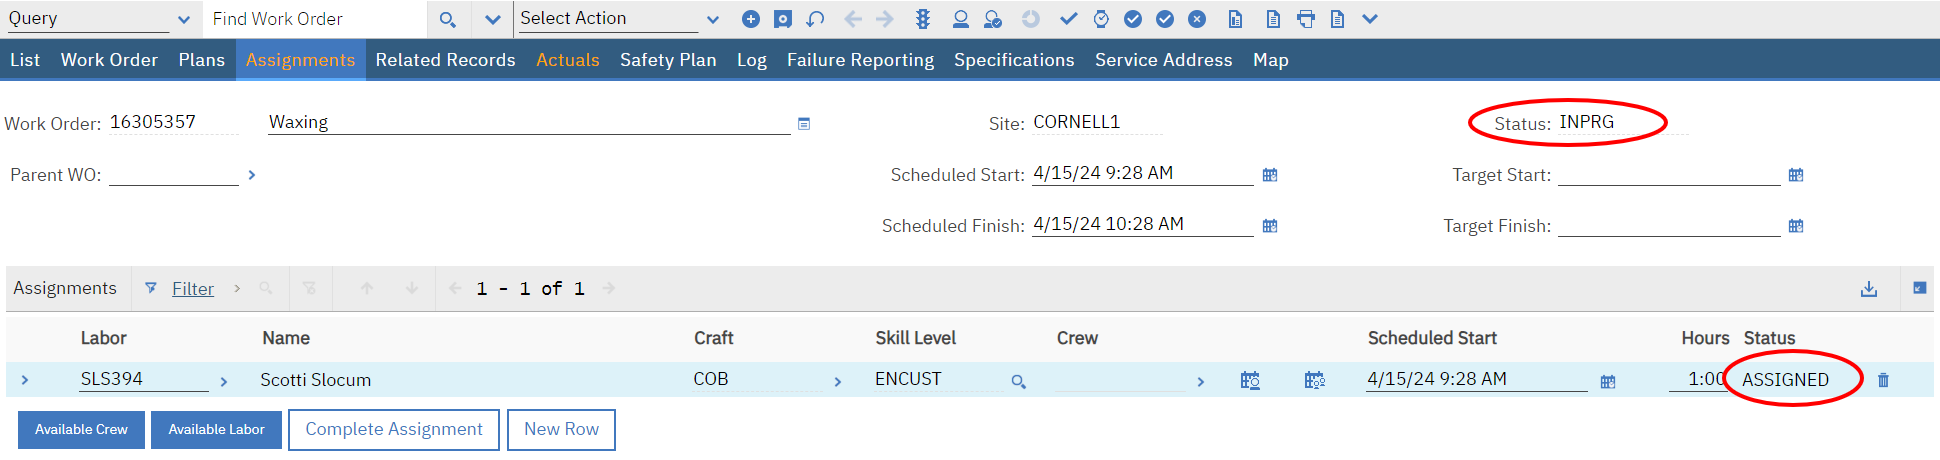This screenshot has width=1940, height=460.
Task: Expand the toolbar overflow chevron at end
Action: [x=1371, y=19]
